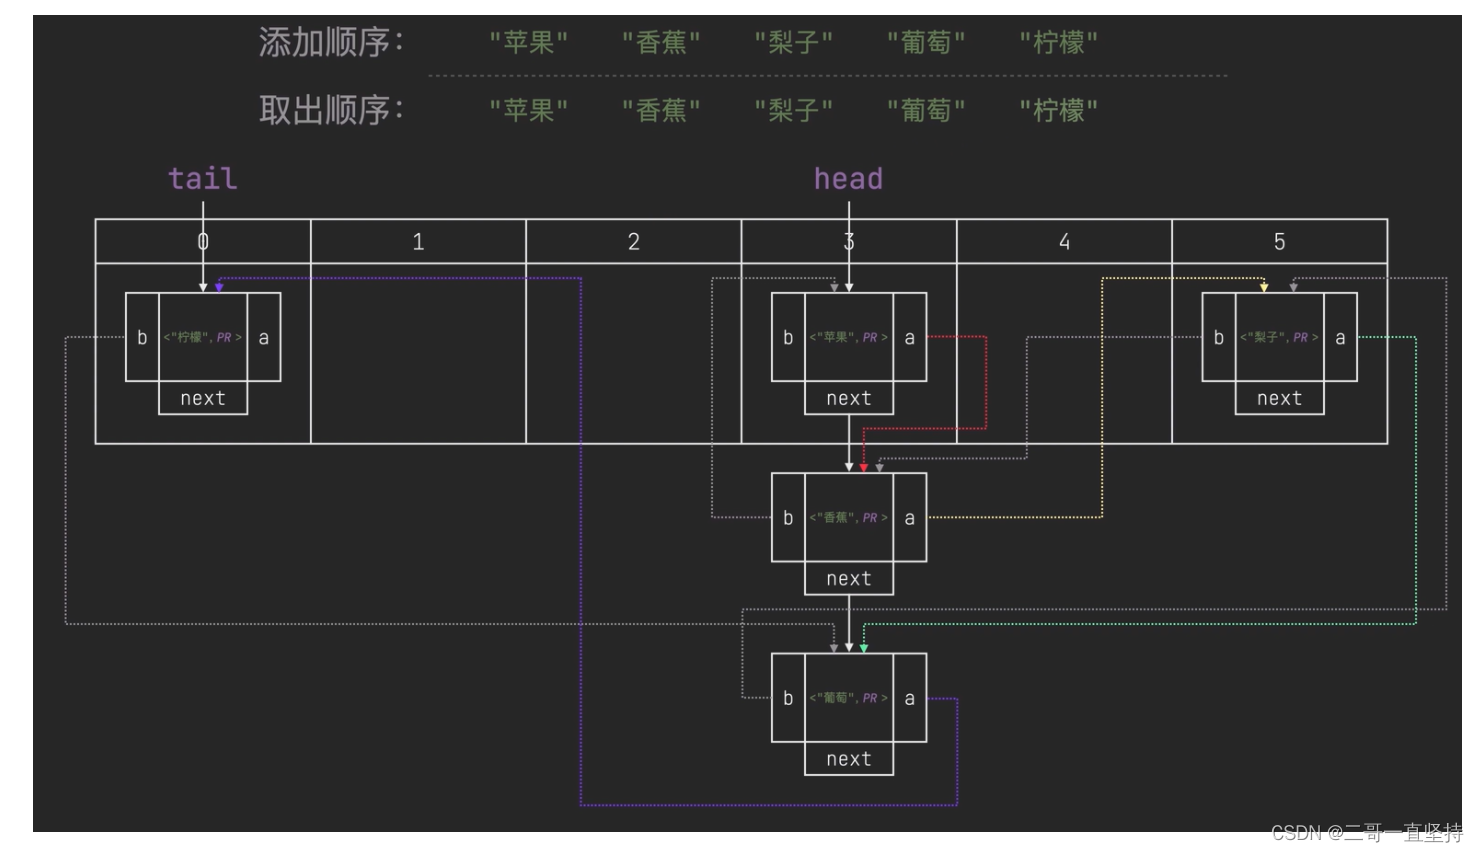The image size is (1479, 852).
Task: Click the b cell of the 香蕉 node
Action: point(788,517)
